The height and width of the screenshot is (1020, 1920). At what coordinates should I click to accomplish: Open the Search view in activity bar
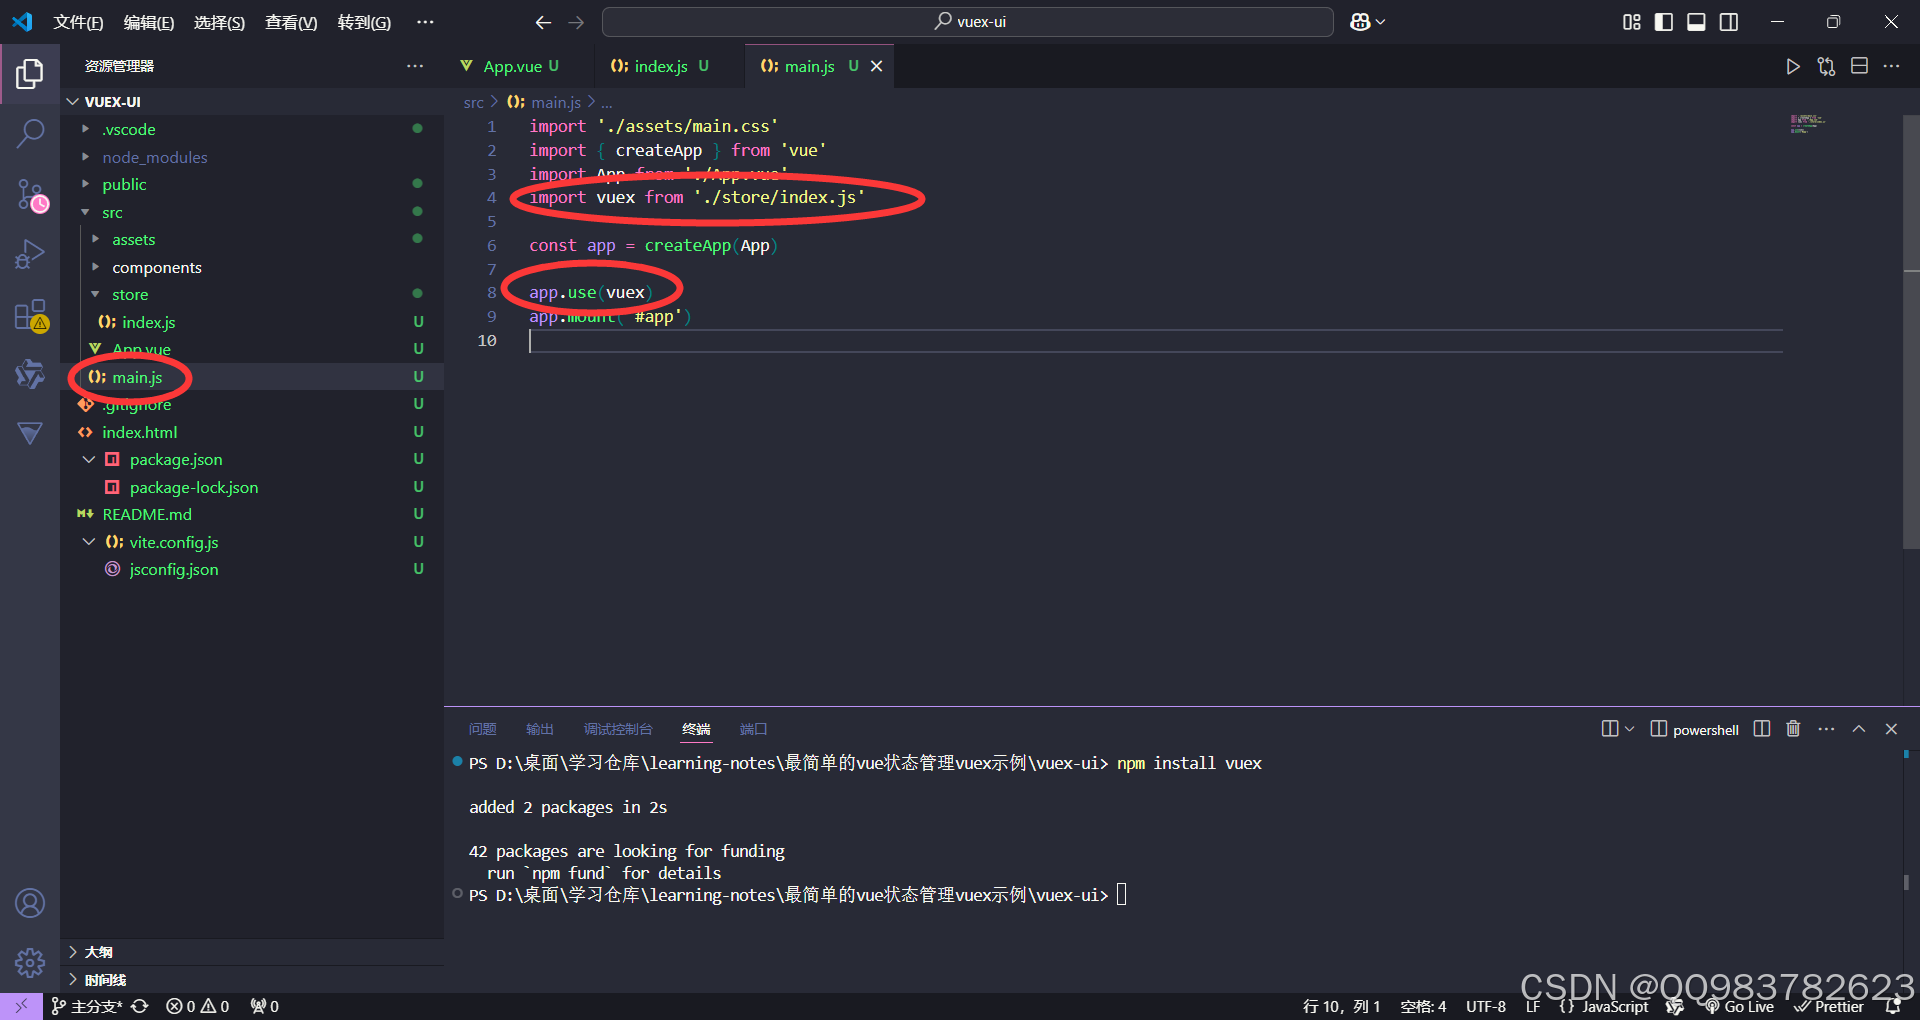coord(30,132)
